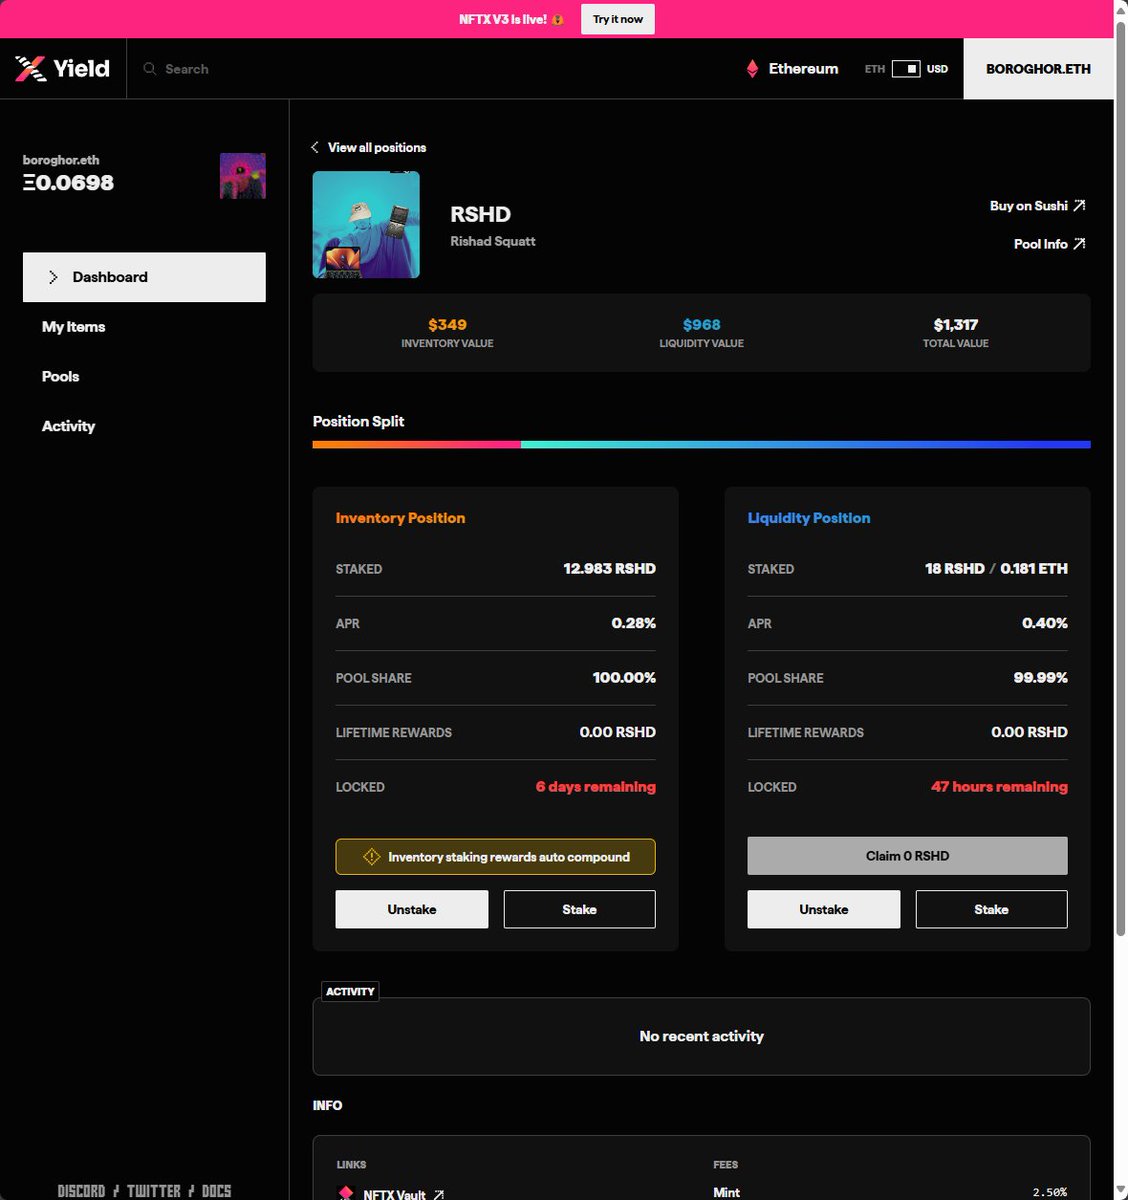Open the BOROGHOR.ETH wallet button

(1038, 69)
